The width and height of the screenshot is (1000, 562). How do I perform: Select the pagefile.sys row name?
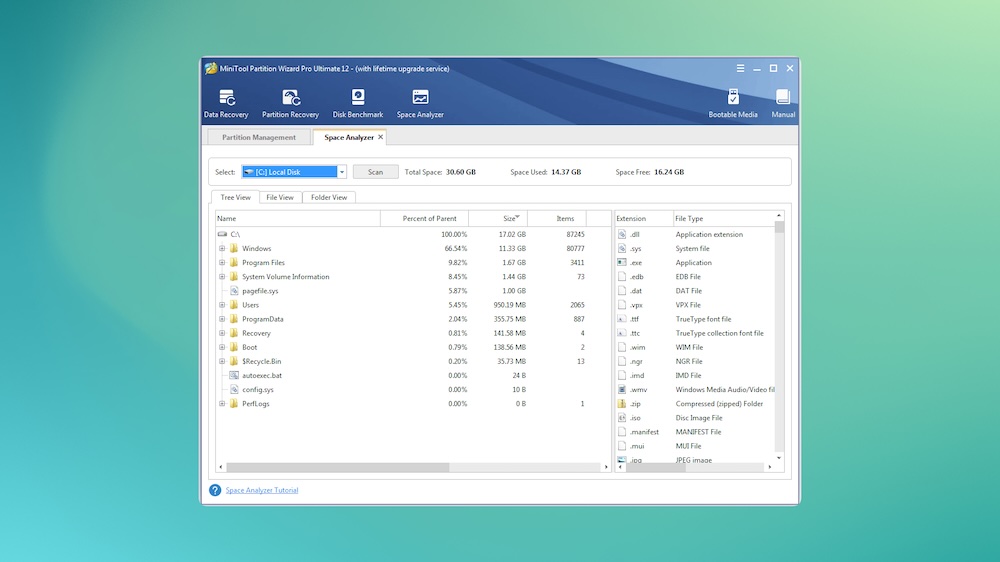tap(260, 291)
